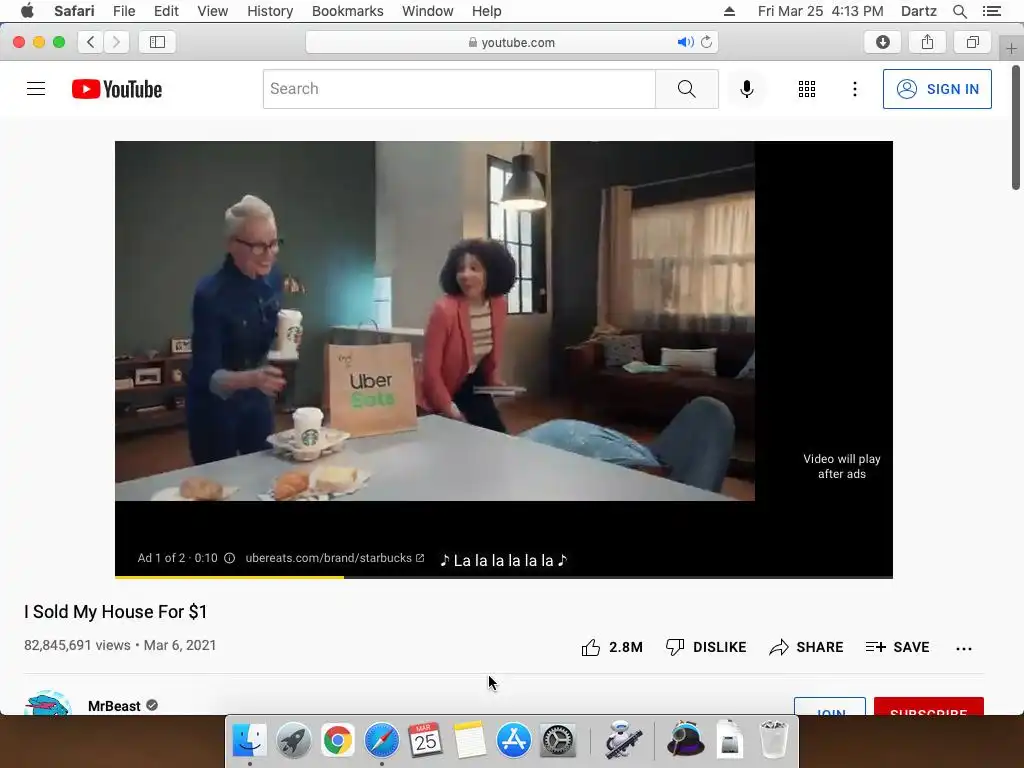Share the video using SHARE

[806, 647]
